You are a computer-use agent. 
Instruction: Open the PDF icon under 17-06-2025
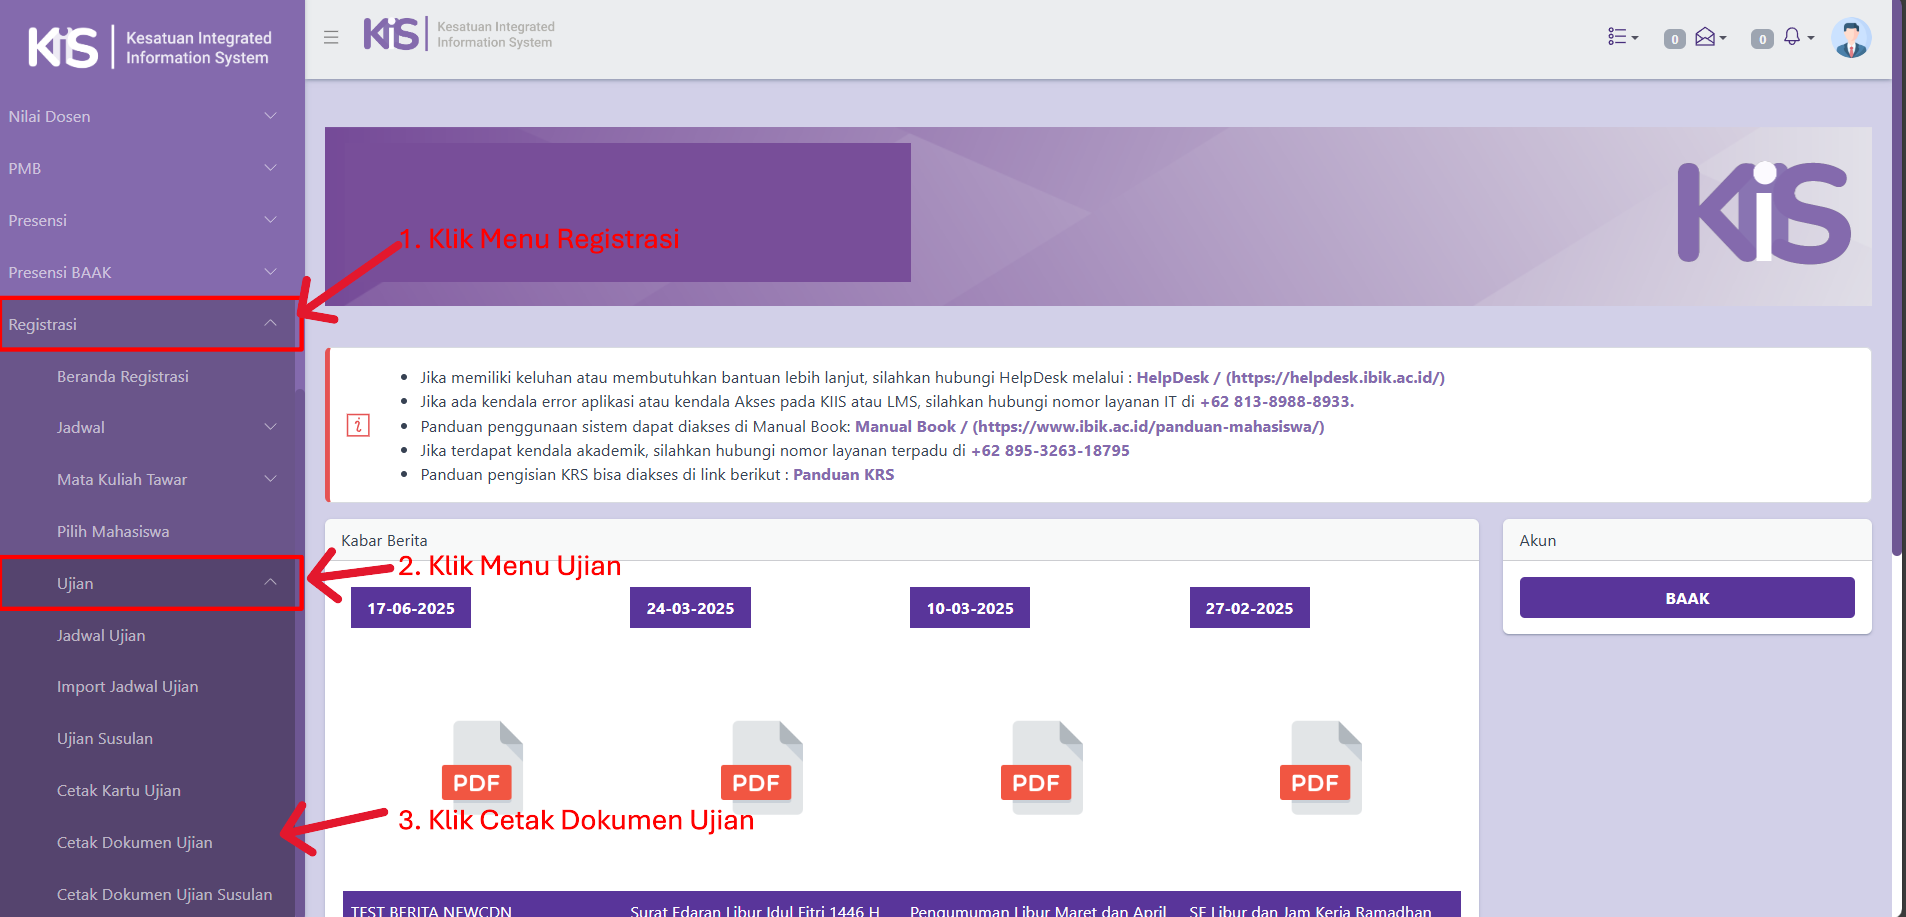(x=480, y=767)
